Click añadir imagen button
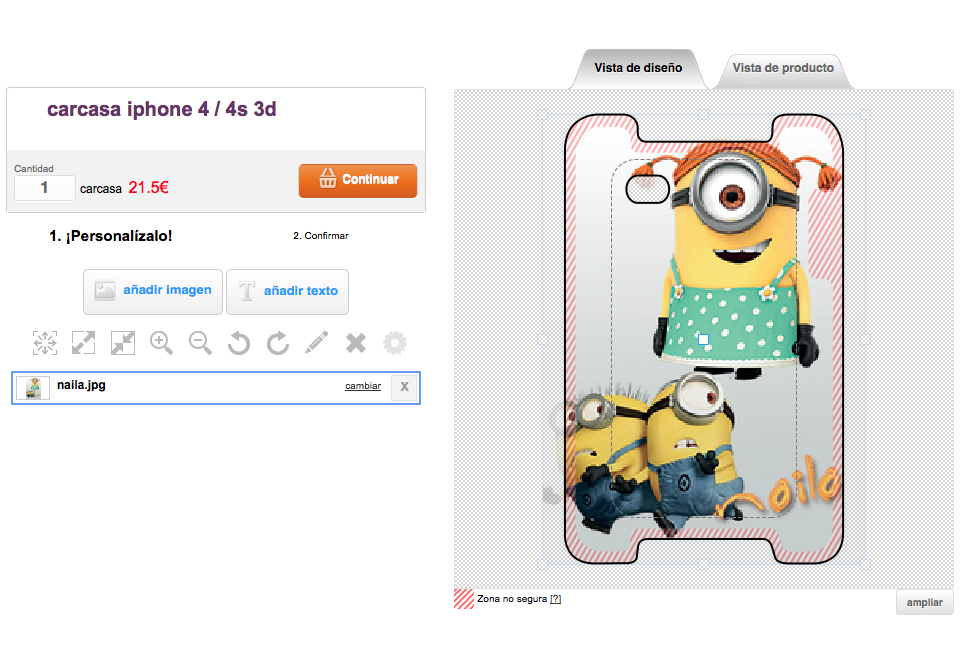 [153, 292]
